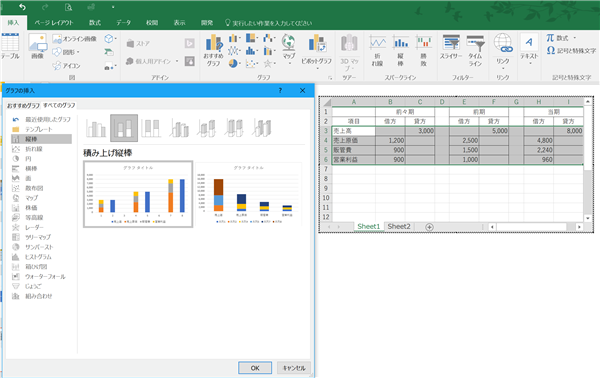Switch to the Recommended Charts (おすすめグラフ) dialog tab
The image size is (600, 378).
[x=23, y=105]
